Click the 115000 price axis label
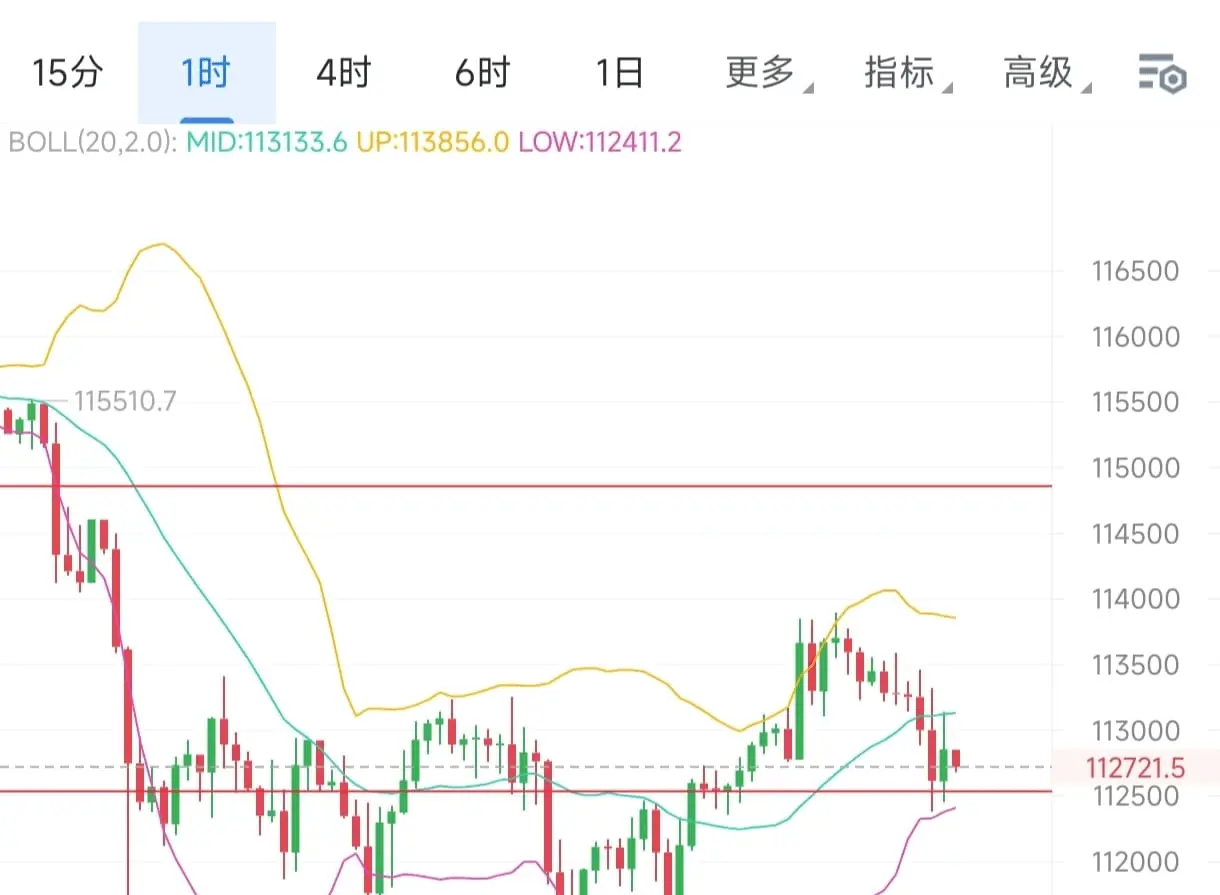 [1135, 468]
